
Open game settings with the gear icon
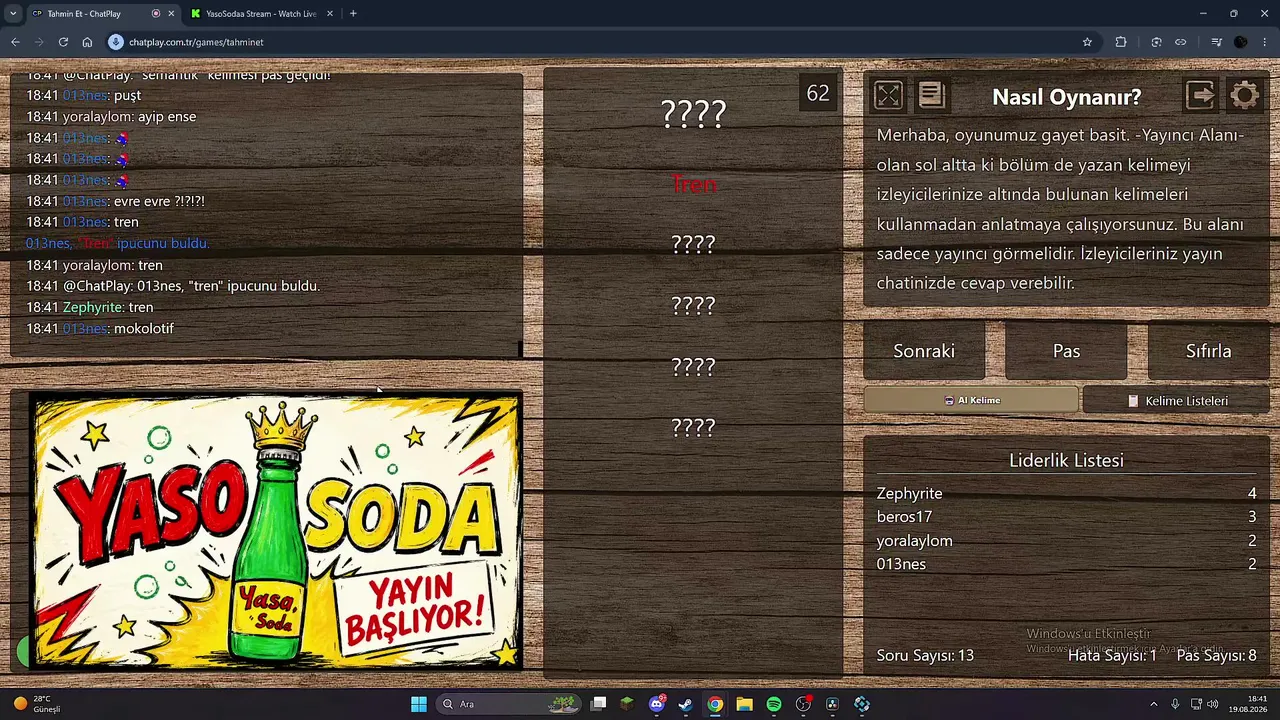tap(1245, 95)
